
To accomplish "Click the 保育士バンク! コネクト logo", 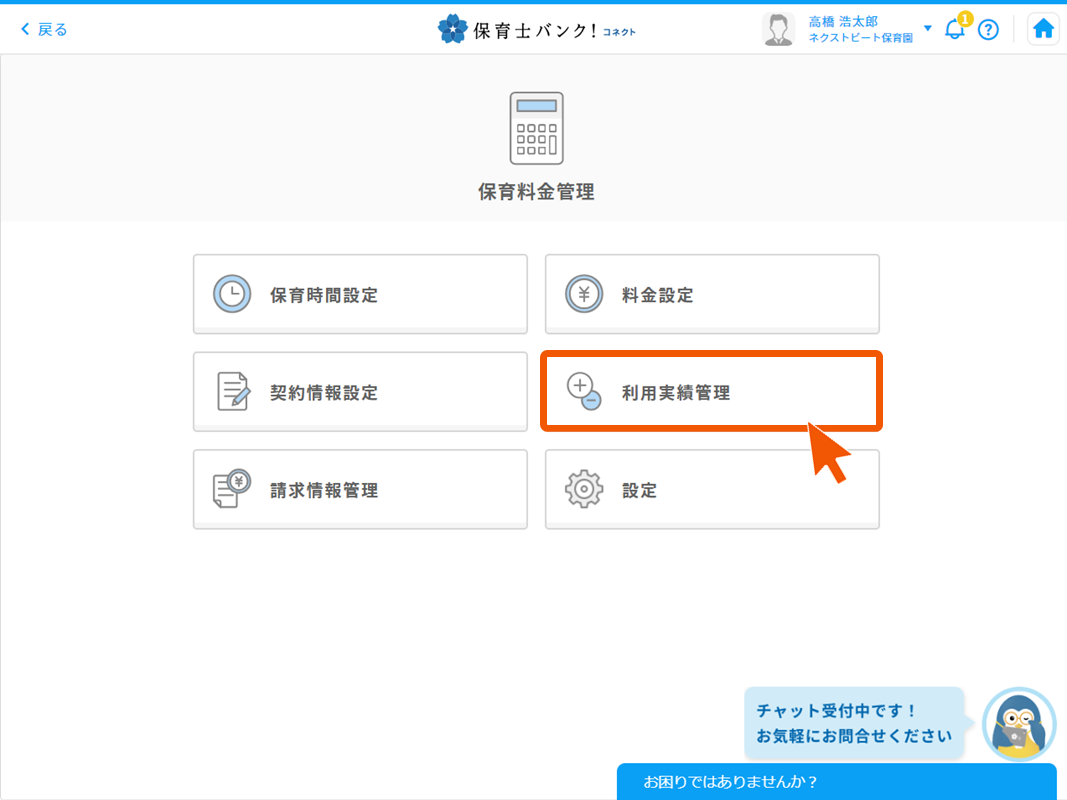I will pos(537,30).
